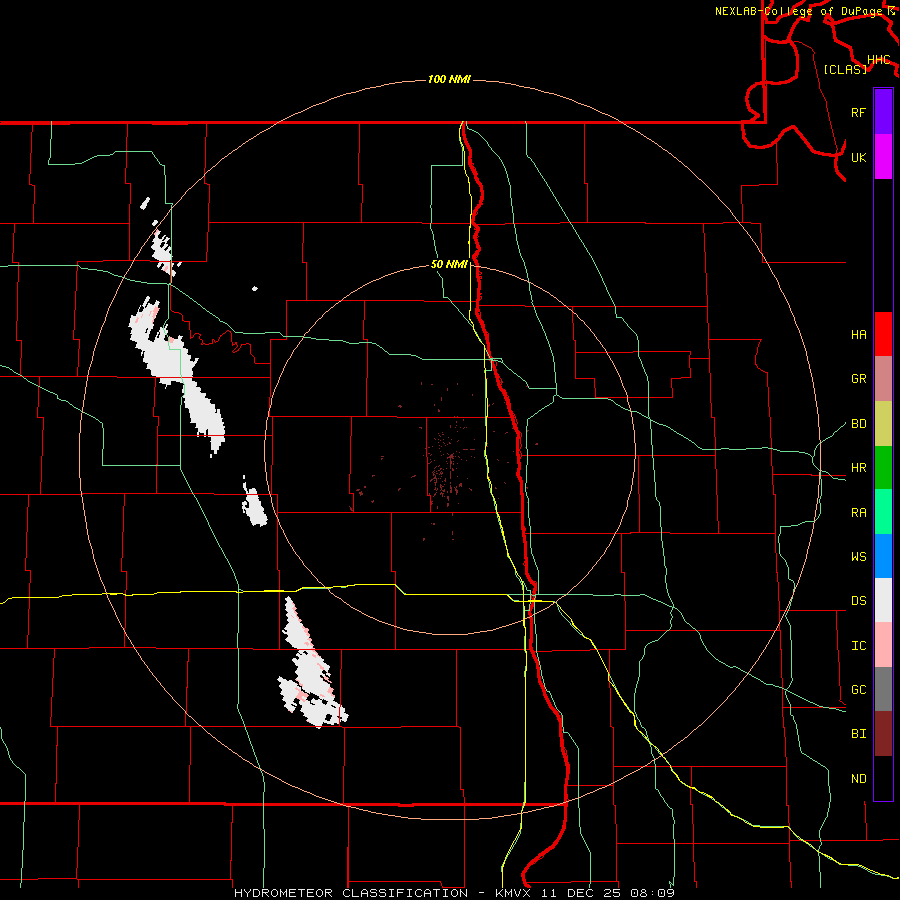The height and width of the screenshot is (900, 900).
Task: Click the brown BI legend color swatch
Action: (883, 734)
